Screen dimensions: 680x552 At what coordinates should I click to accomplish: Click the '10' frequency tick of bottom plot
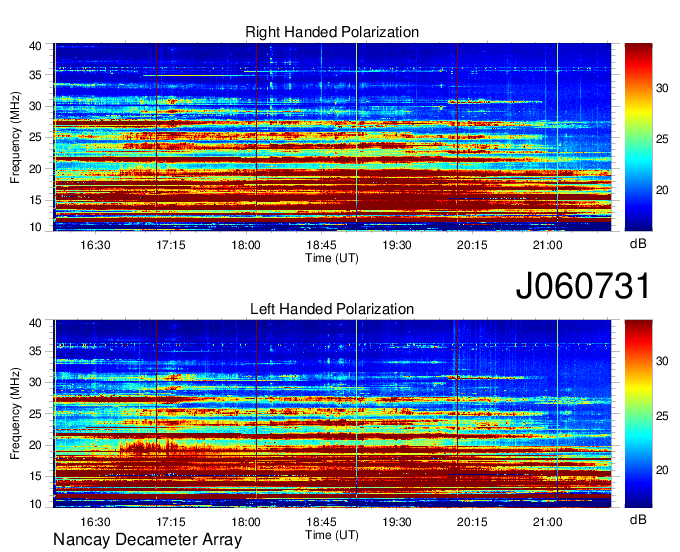point(35,504)
